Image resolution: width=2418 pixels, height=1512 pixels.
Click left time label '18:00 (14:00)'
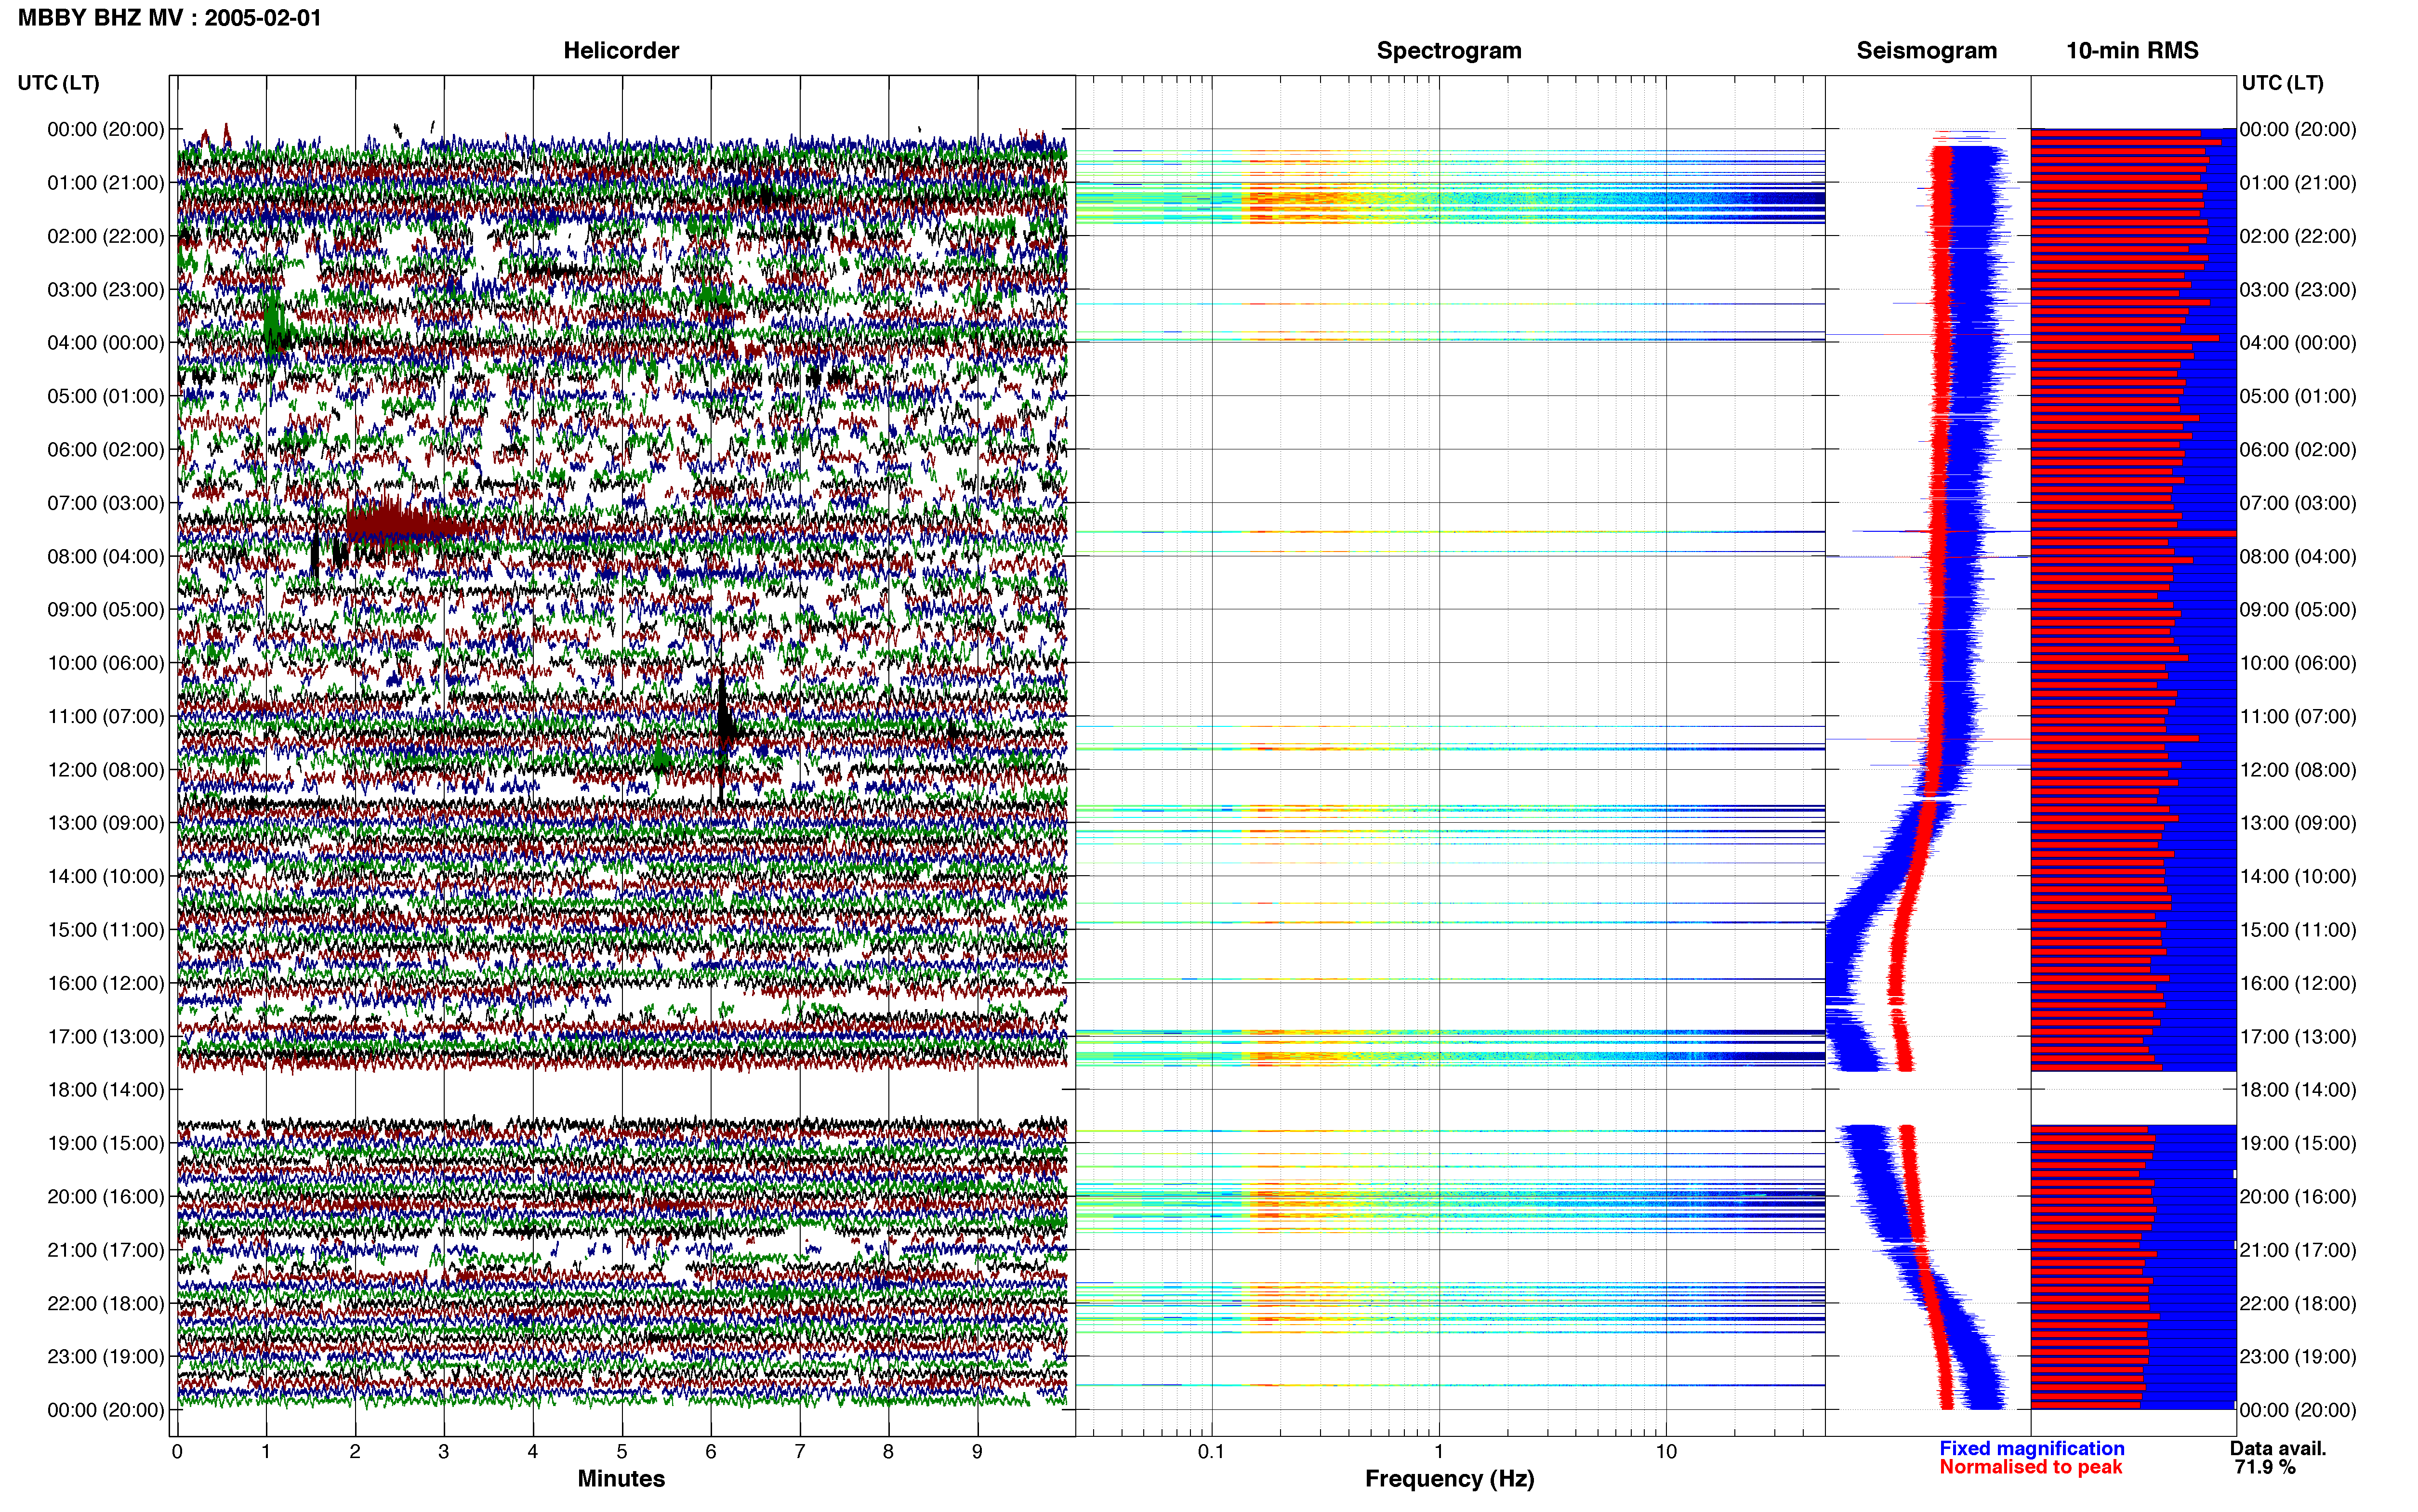106,1090
